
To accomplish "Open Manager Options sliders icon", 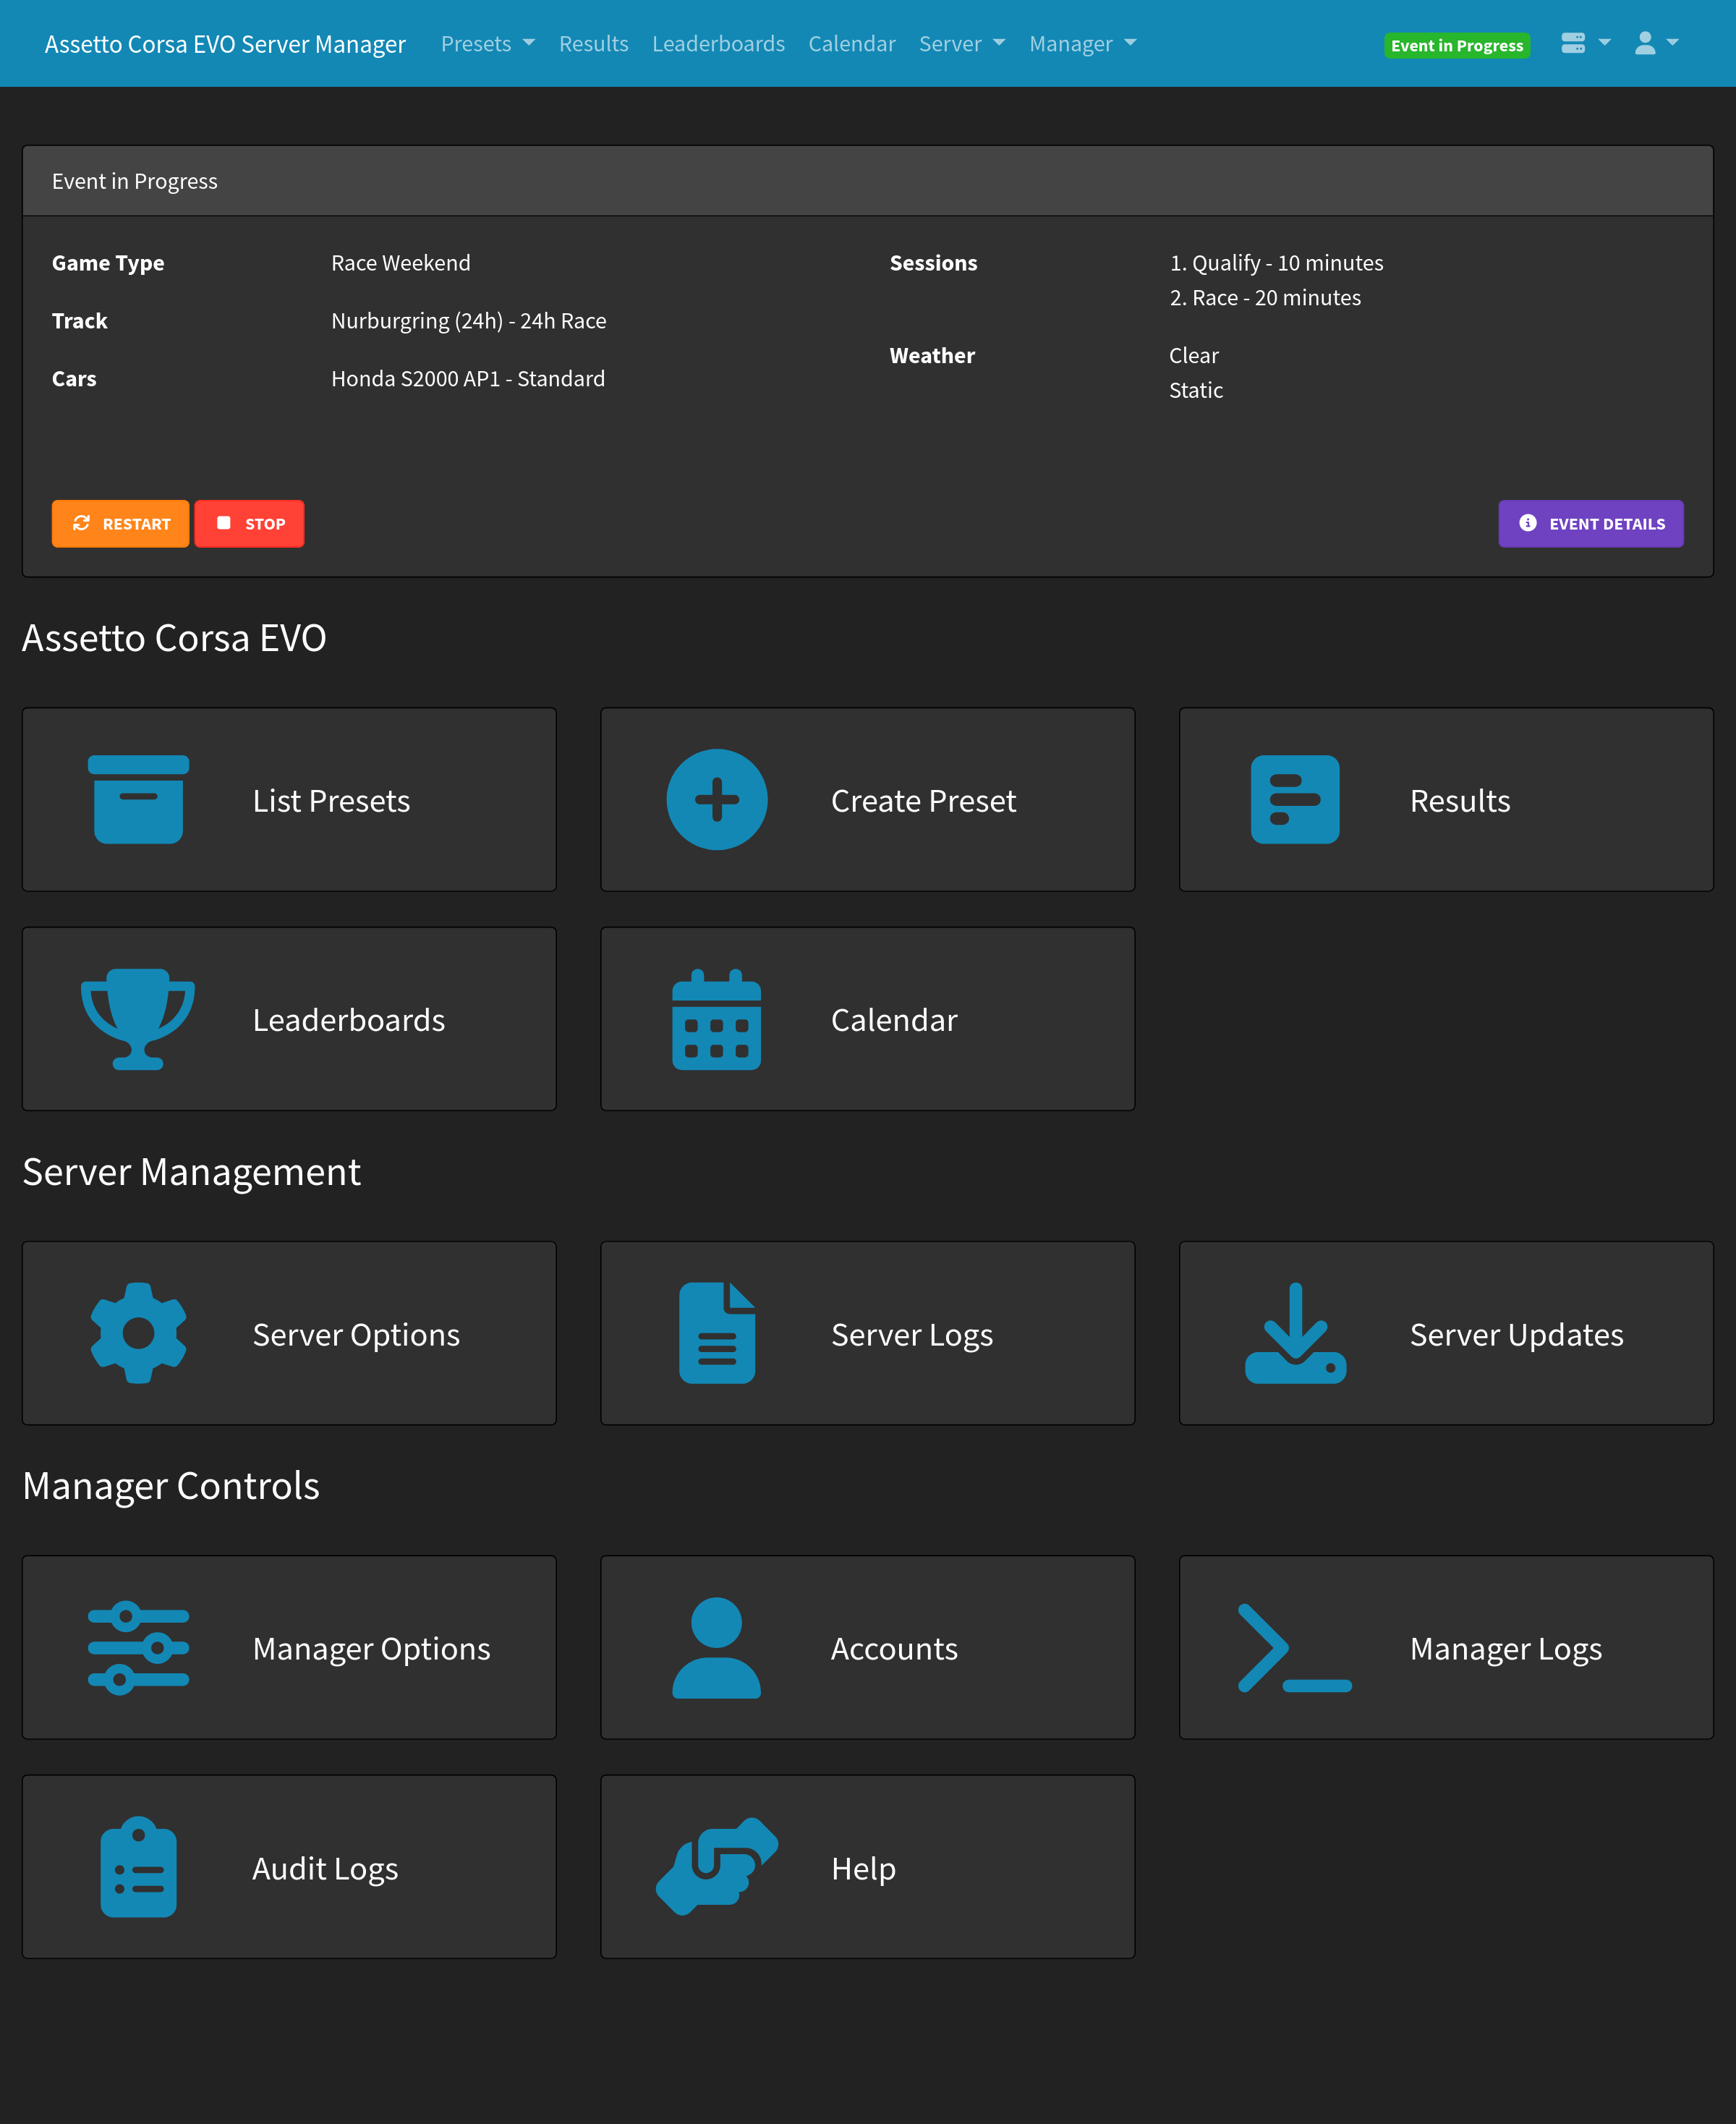I will [x=138, y=1647].
